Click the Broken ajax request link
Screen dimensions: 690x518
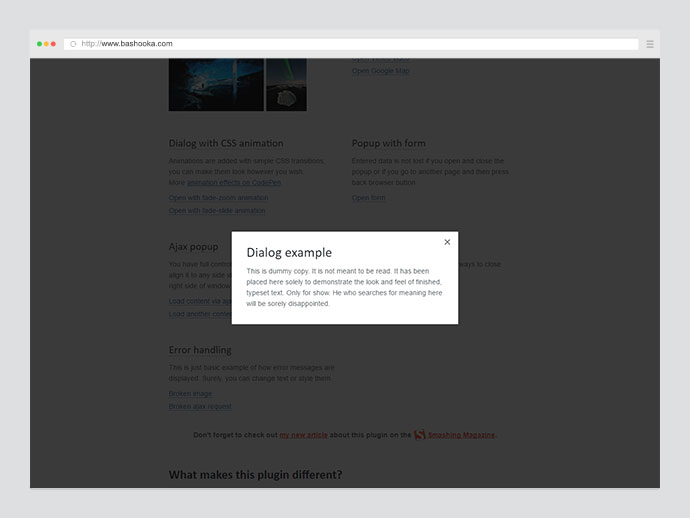pos(200,406)
